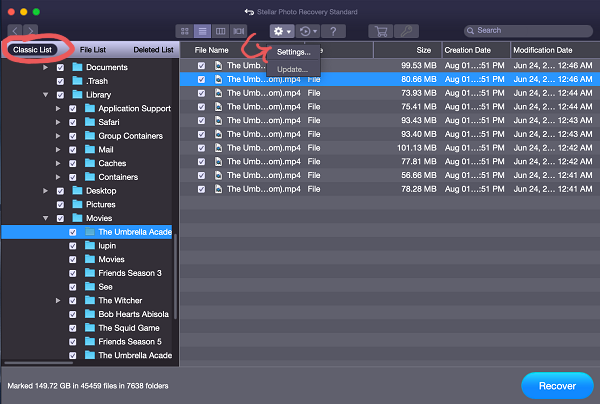Click file icon of the 73.93 MB video

(218, 93)
